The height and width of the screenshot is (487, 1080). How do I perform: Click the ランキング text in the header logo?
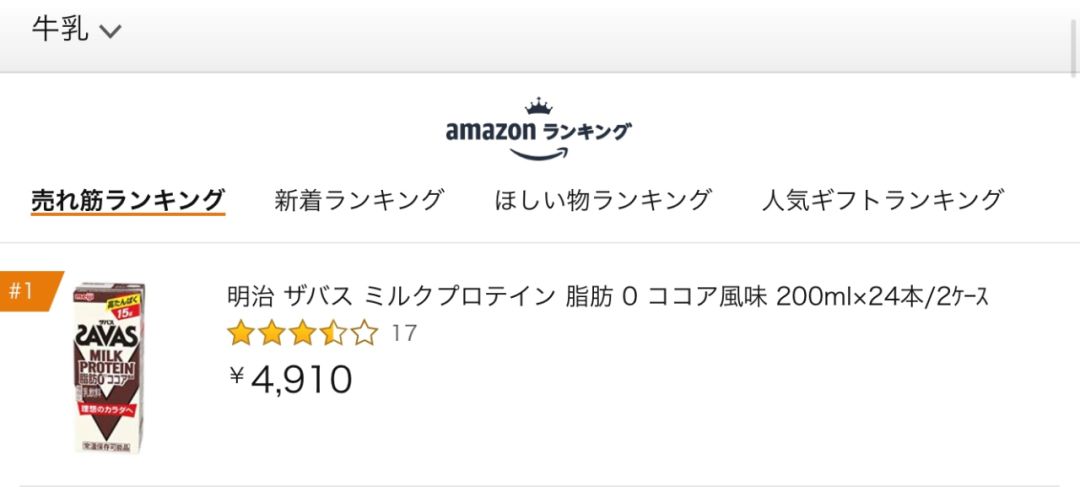pyautogui.click(x=587, y=131)
